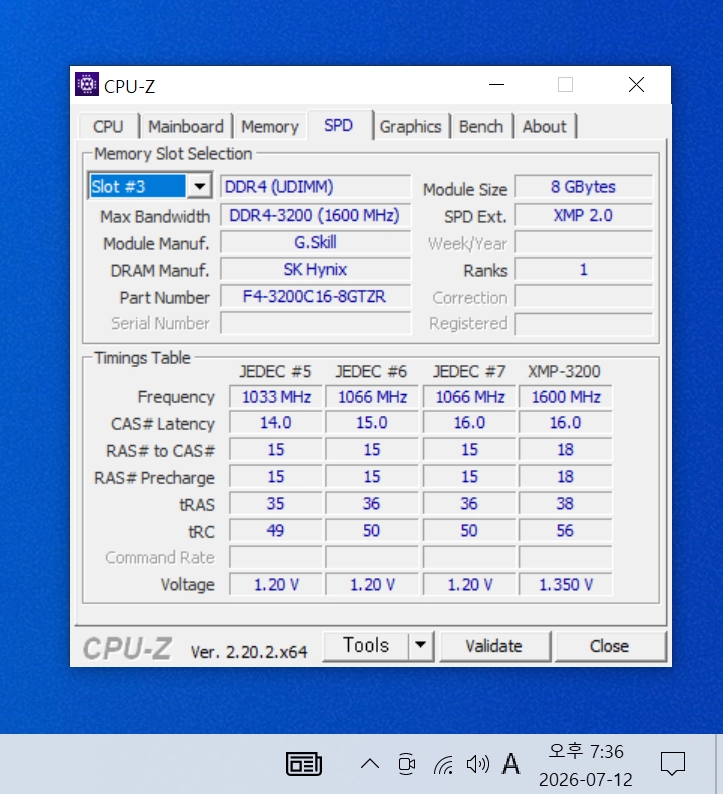
Task: Click the part number F4-3200C16-8GTZR
Action: (x=315, y=296)
